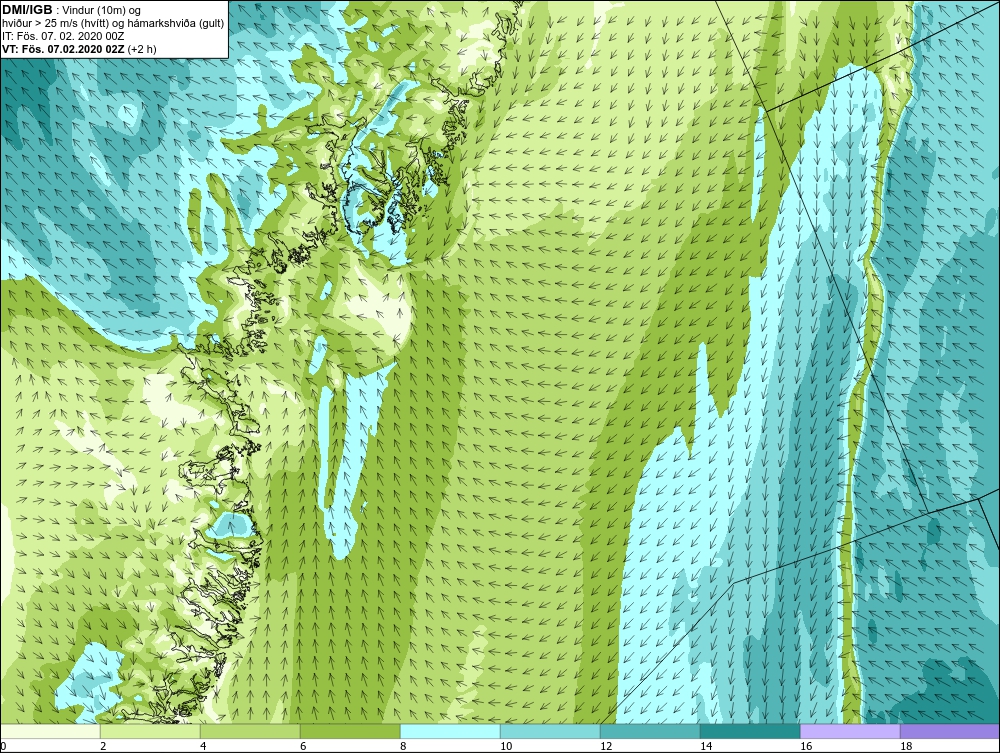The height and width of the screenshot is (753, 1000).
Task: Click the 0–2 m/s palest legend swatch
Action: point(50,731)
